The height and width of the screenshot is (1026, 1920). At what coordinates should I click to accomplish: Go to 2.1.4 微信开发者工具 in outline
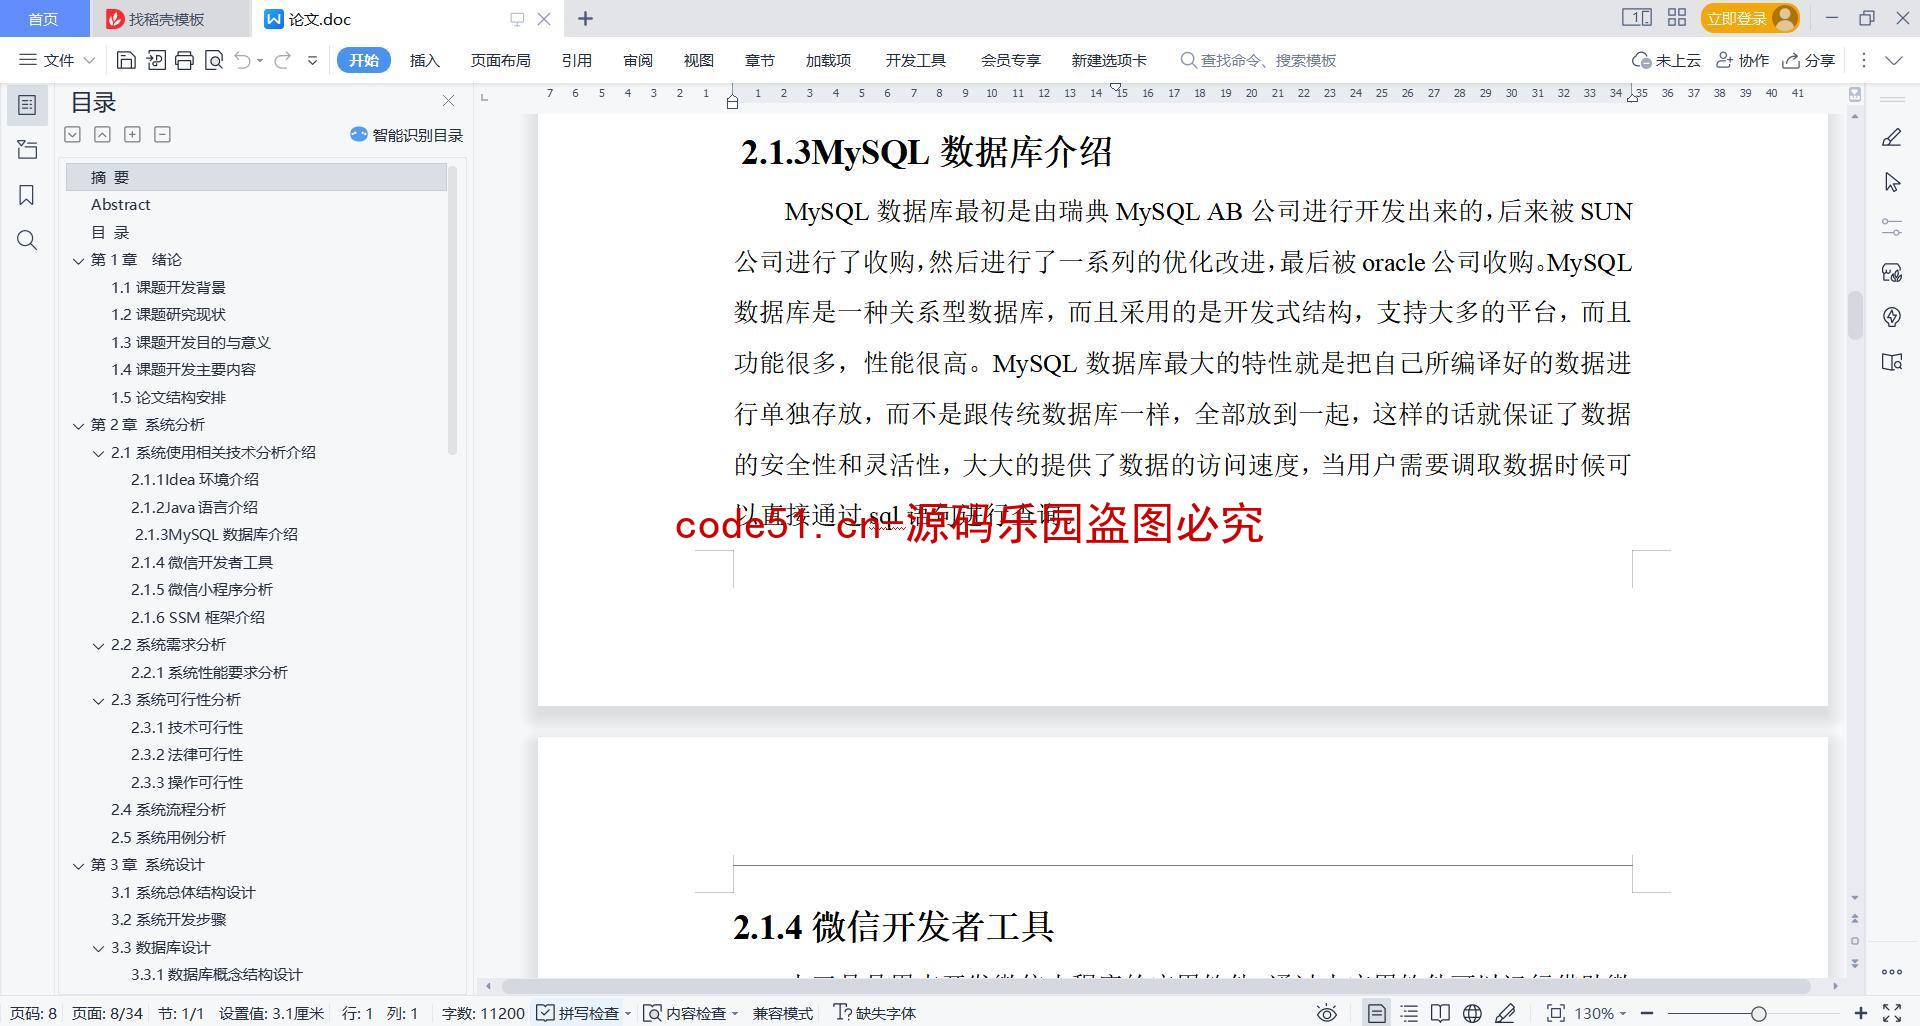201,562
